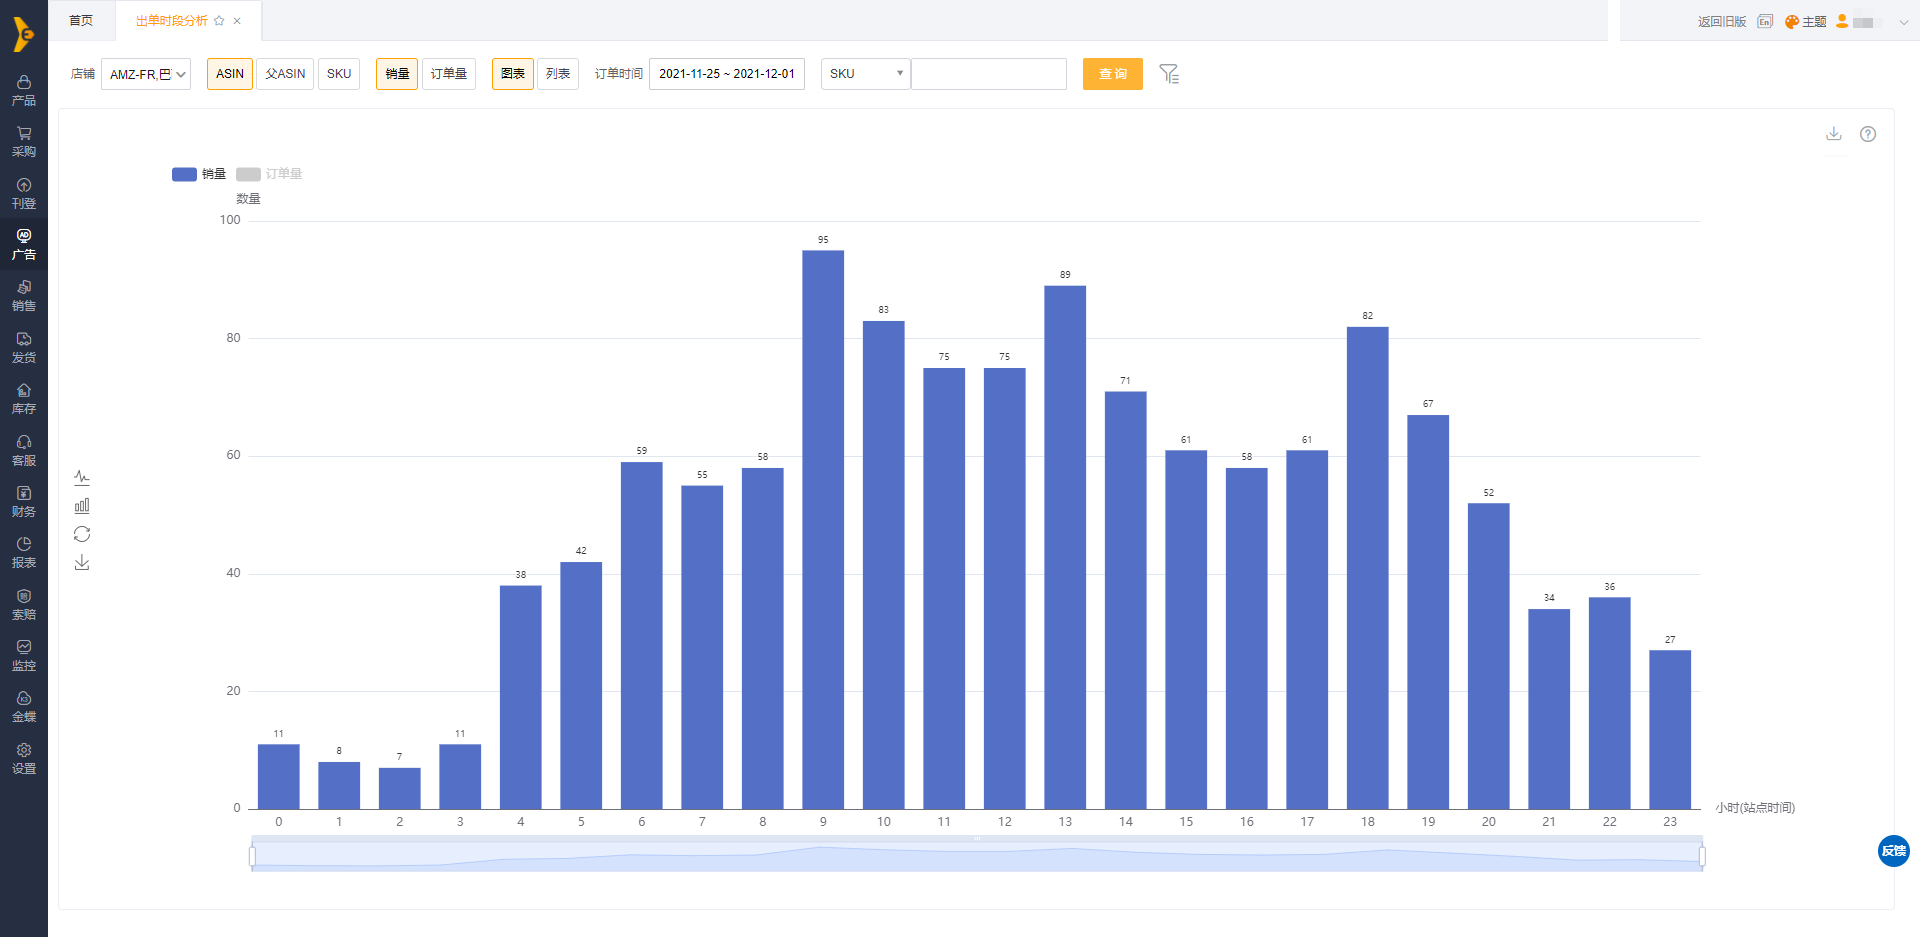Select the 订单量 metric toggle
This screenshot has width=1920, height=937.
tap(449, 74)
